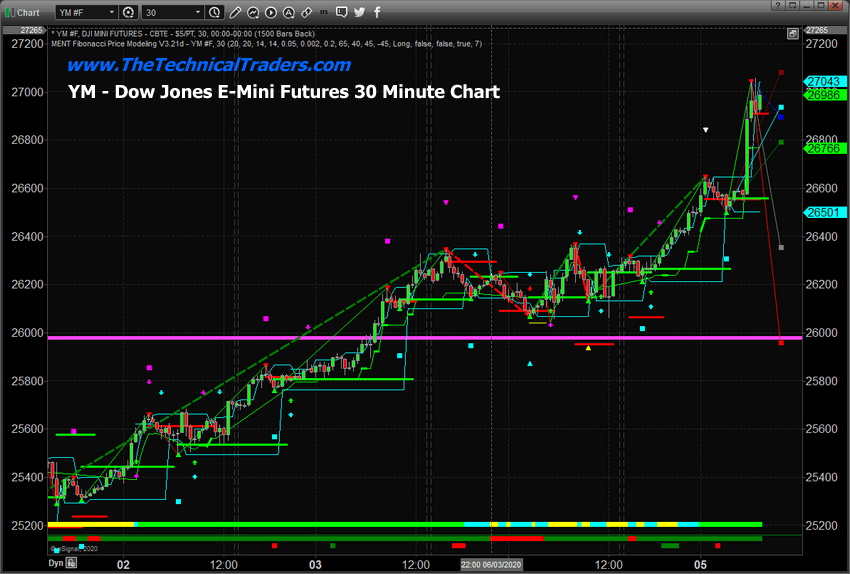Open the window pop-out menu button

pos(793,5)
